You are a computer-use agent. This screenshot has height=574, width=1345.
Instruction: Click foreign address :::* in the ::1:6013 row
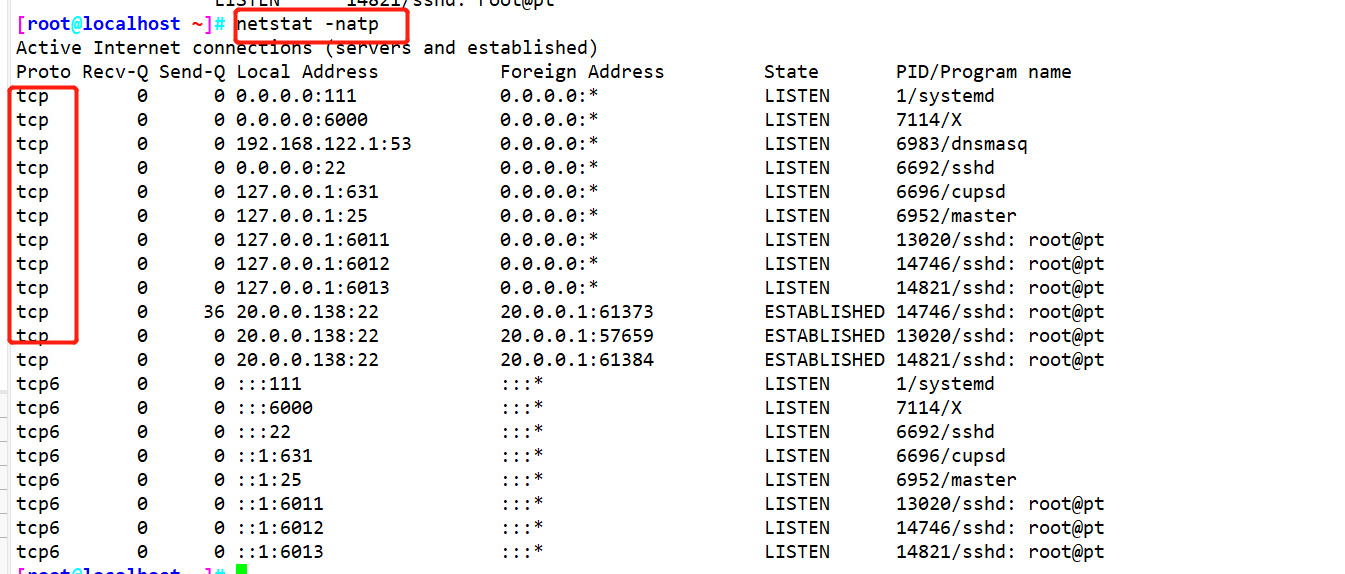pos(522,552)
